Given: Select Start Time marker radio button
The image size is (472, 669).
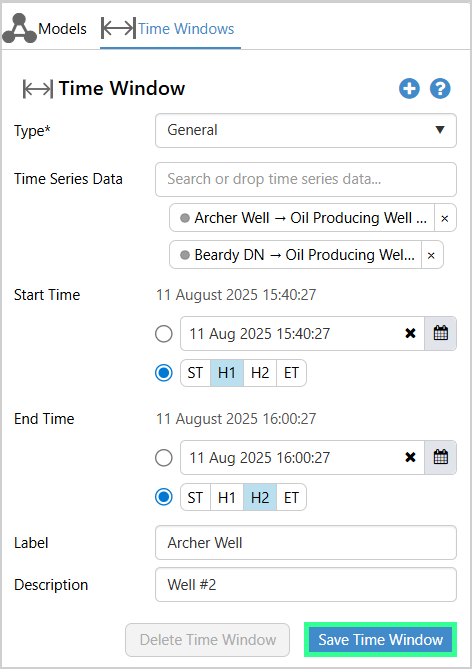Looking at the screenshot, I should [x=164, y=373].
